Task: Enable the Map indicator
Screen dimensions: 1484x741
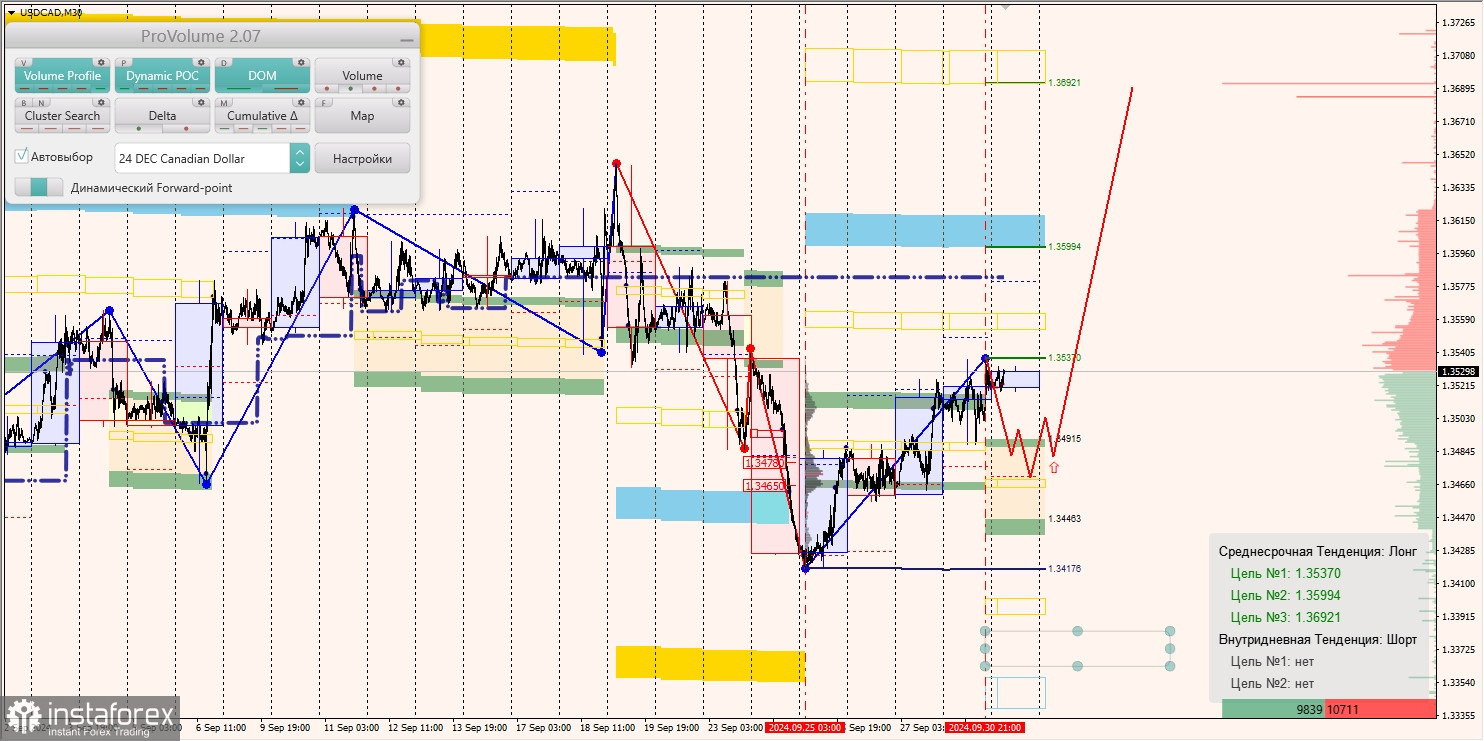Action: [362, 116]
